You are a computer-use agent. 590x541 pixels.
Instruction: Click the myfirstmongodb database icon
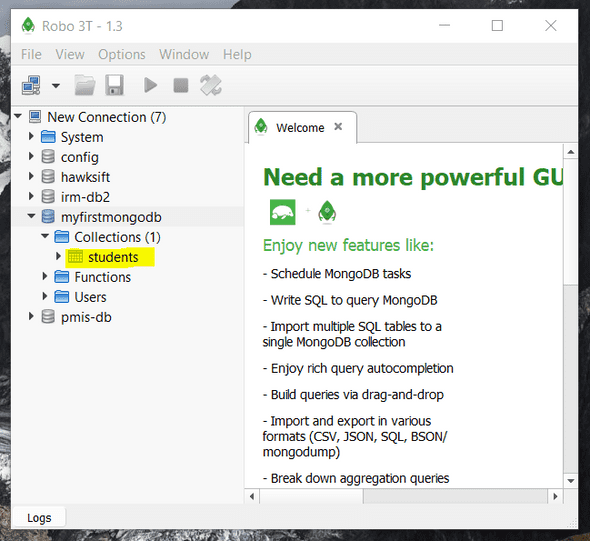48,217
